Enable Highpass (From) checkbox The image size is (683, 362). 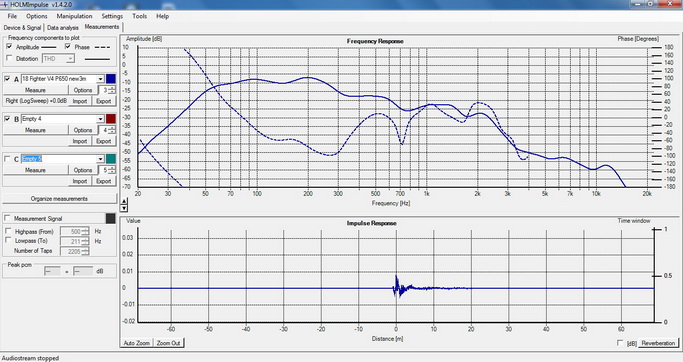coord(8,231)
